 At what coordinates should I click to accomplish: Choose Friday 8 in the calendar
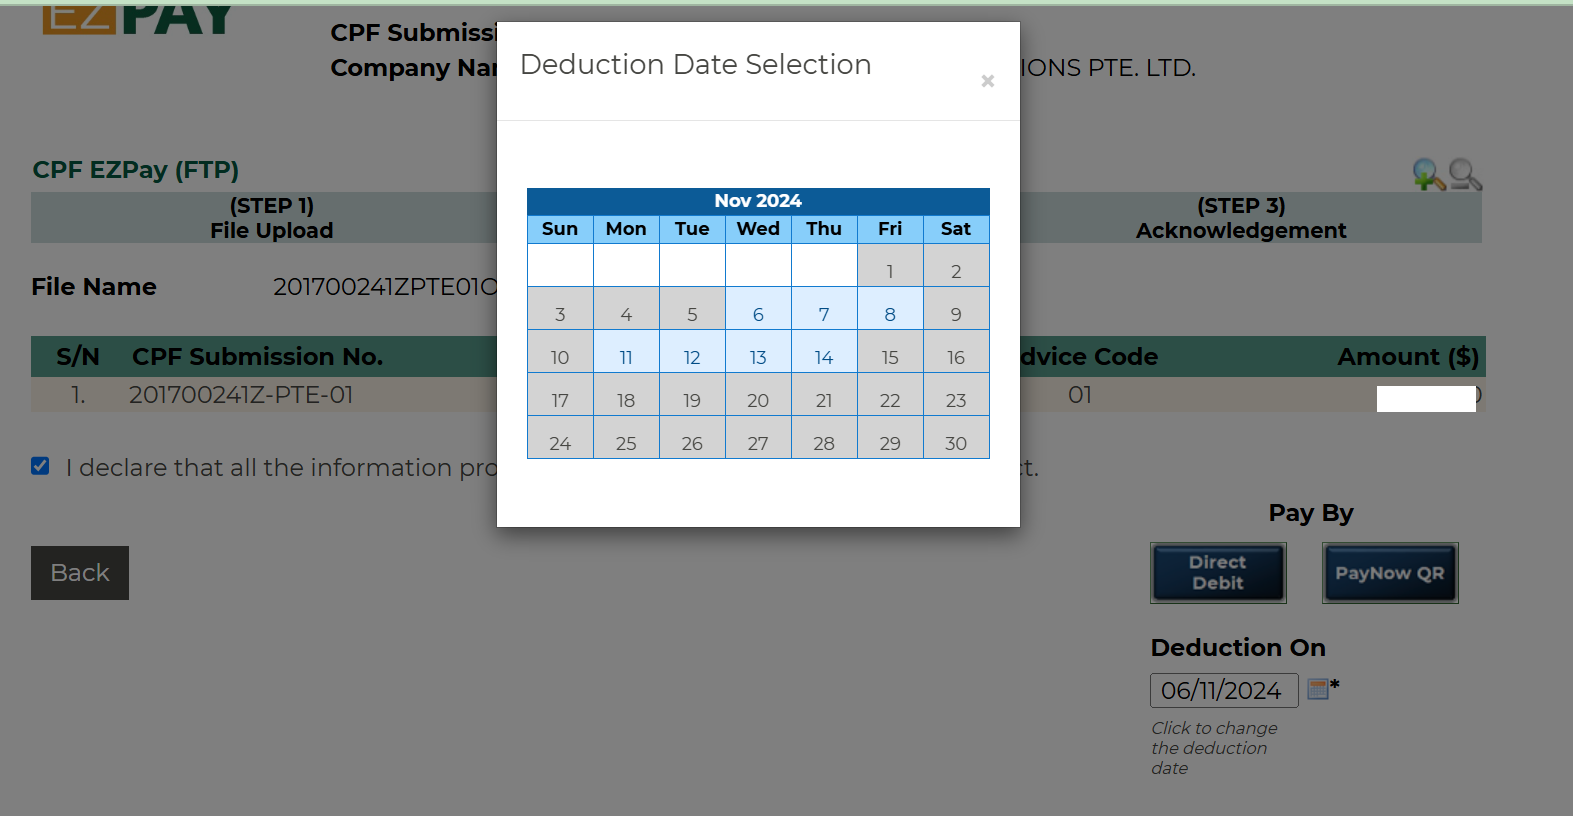(890, 314)
